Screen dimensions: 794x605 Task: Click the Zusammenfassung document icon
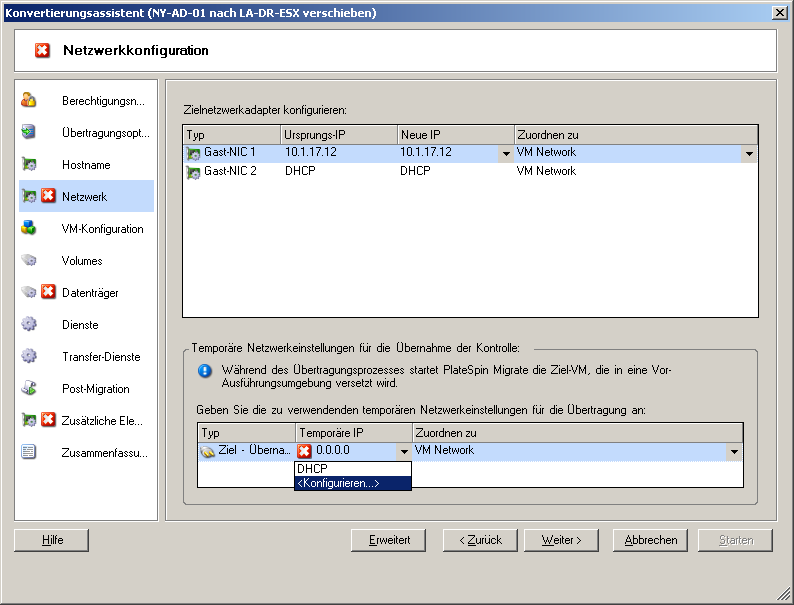click(x=28, y=452)
